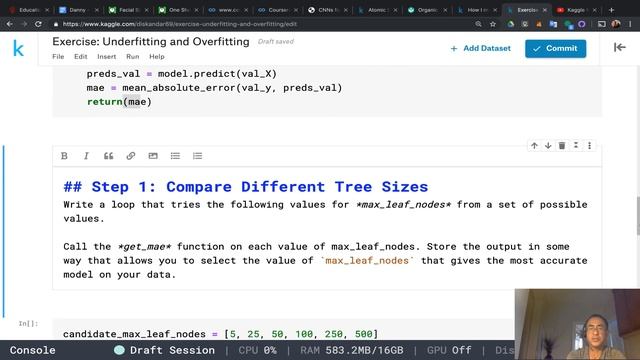
Task: Open the File menu
Action: point(58,57)
